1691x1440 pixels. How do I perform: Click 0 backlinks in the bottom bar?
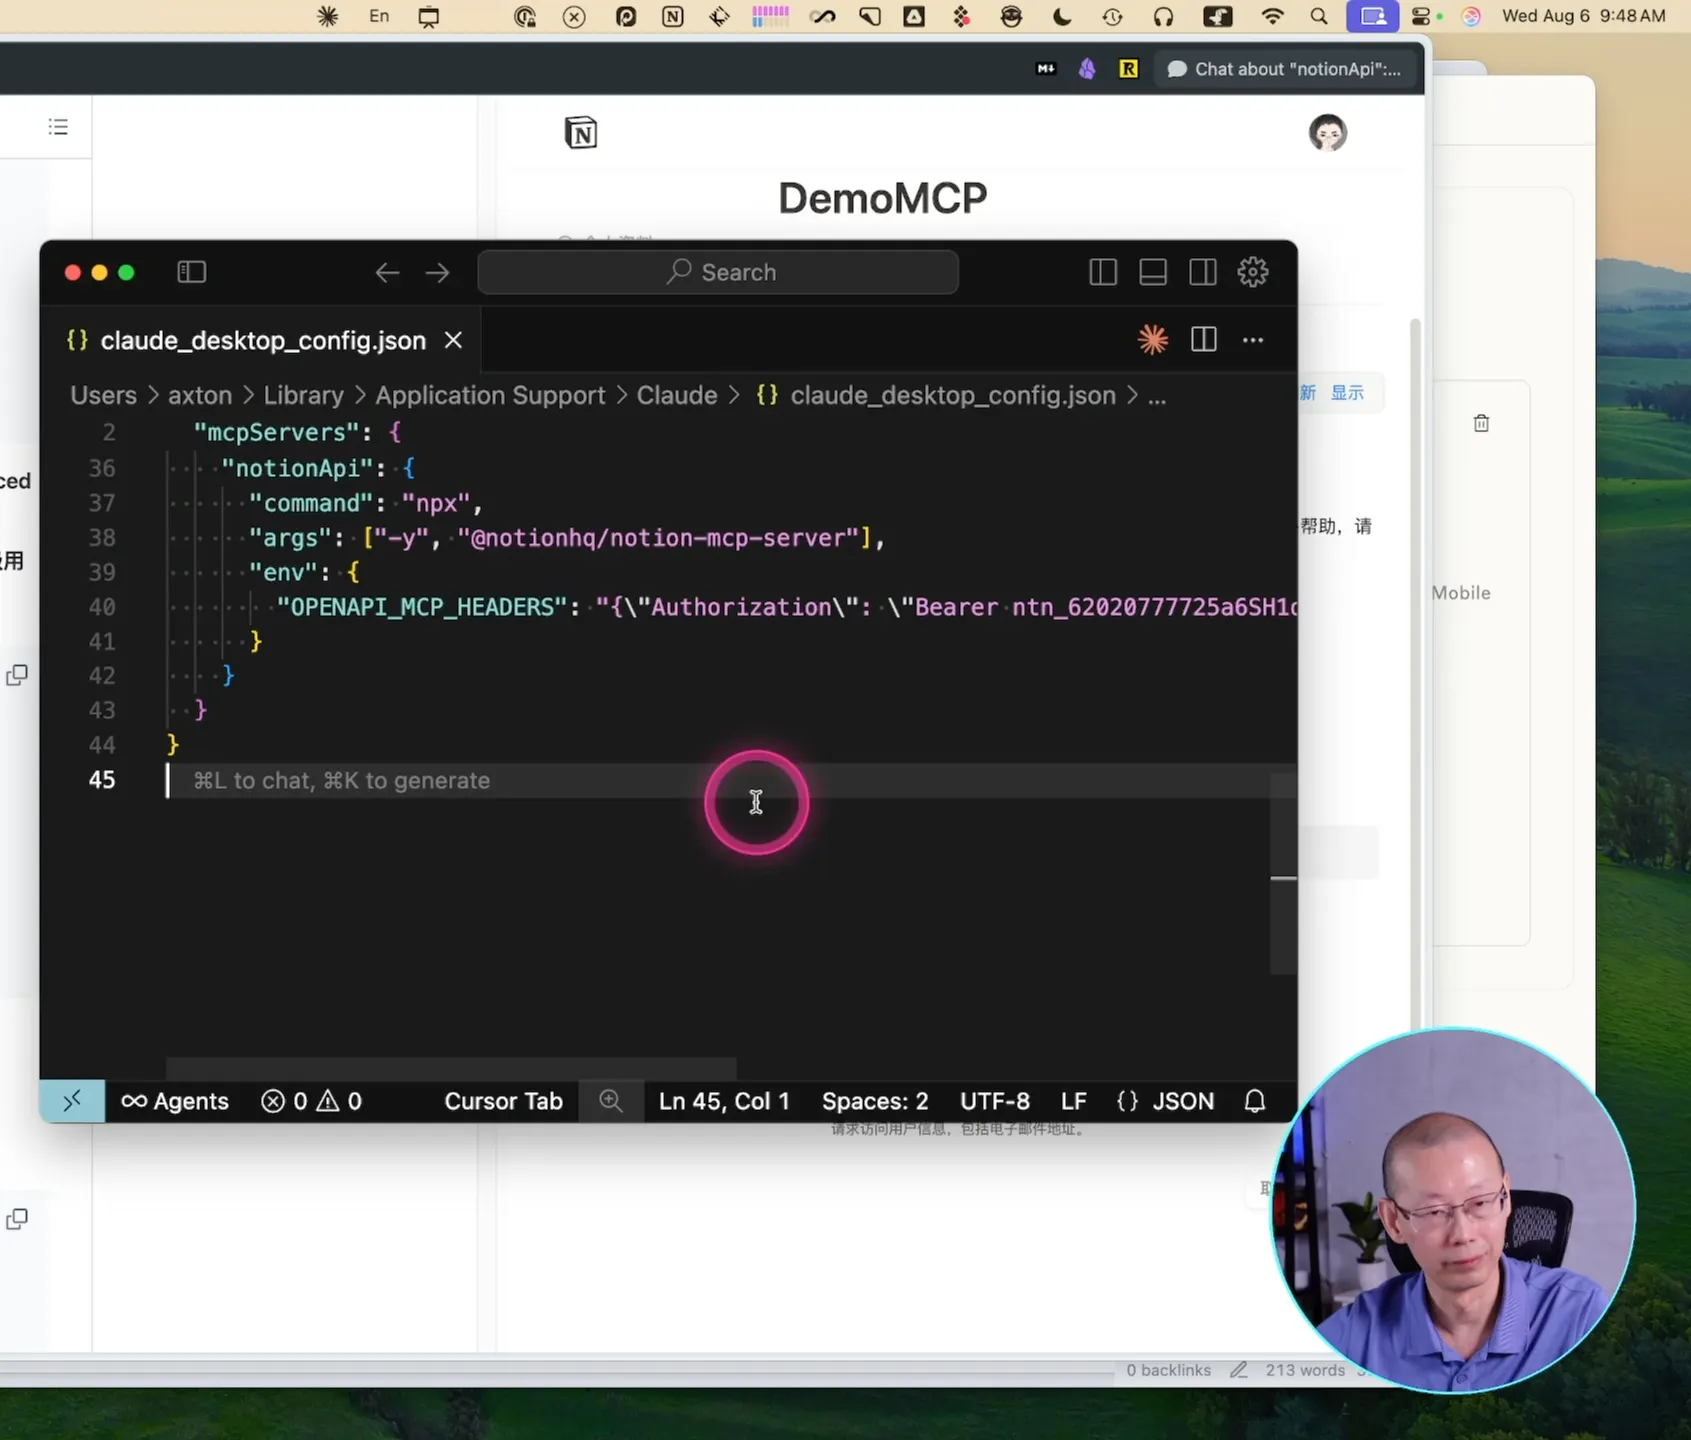[1168, 1370]
